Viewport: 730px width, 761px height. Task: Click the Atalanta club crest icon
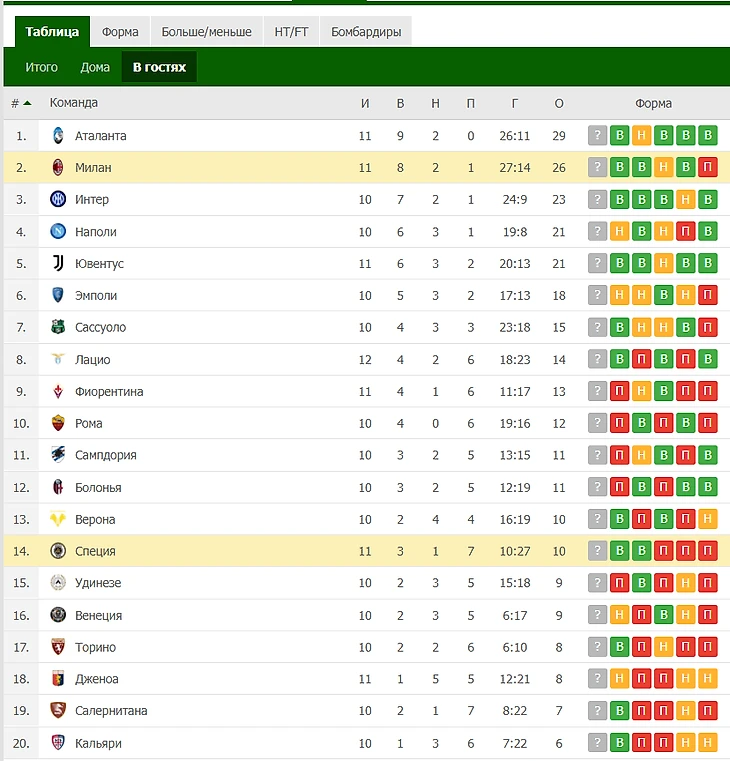click(x=57, y=136)
